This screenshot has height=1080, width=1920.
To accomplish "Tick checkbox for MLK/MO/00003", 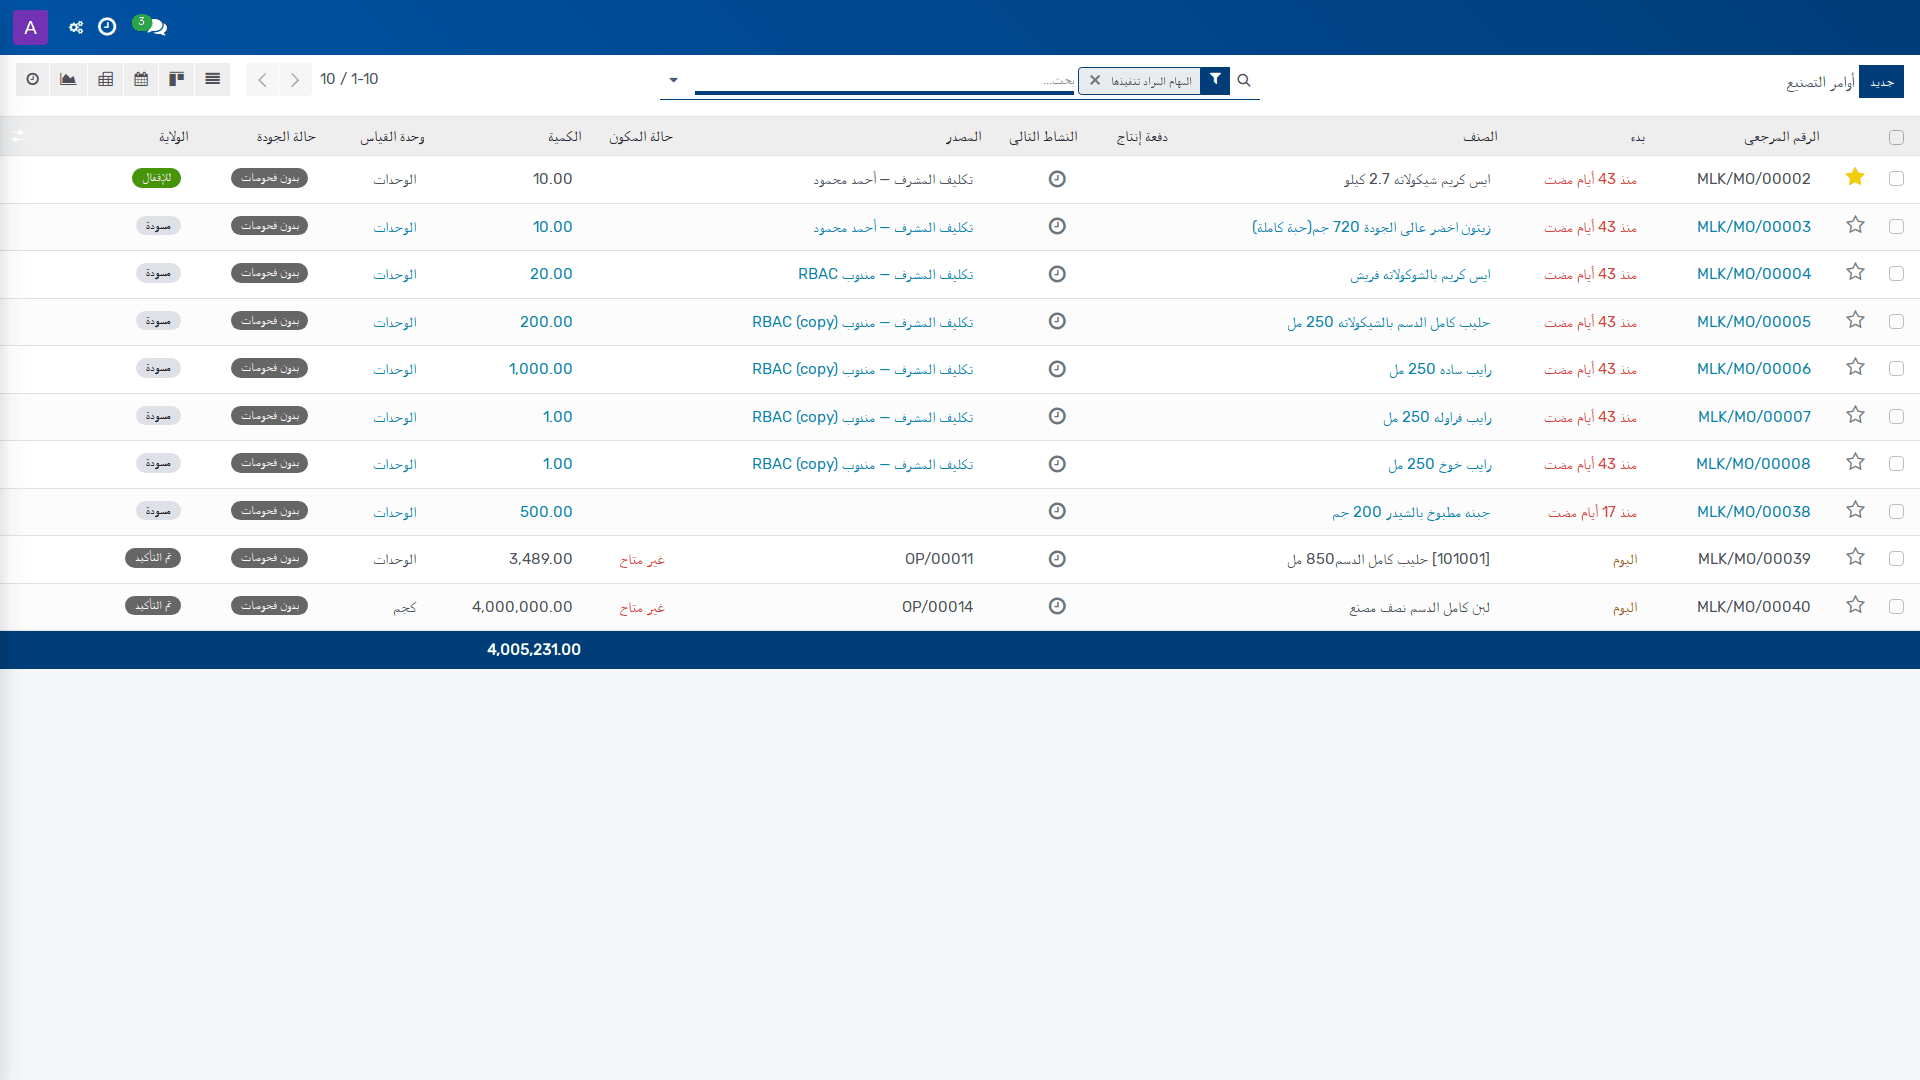I will 1896,227.
